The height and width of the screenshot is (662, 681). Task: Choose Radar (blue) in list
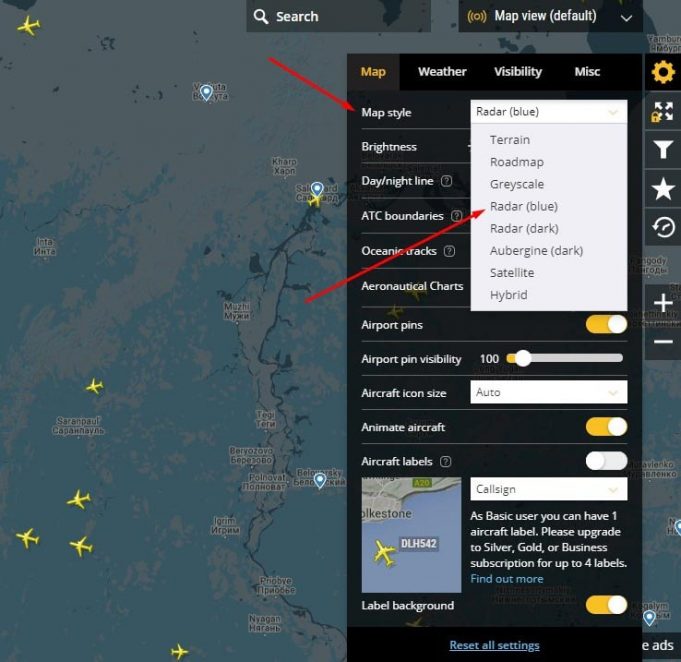point(523,206)
